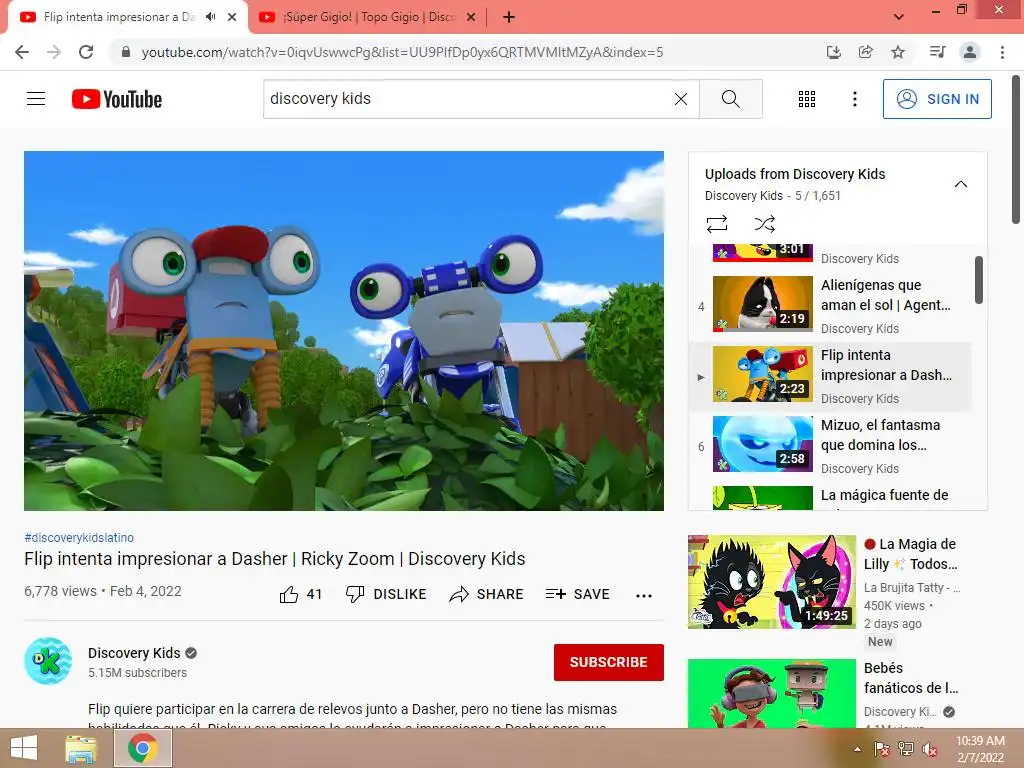Click the Sign In button

[936, 99]
